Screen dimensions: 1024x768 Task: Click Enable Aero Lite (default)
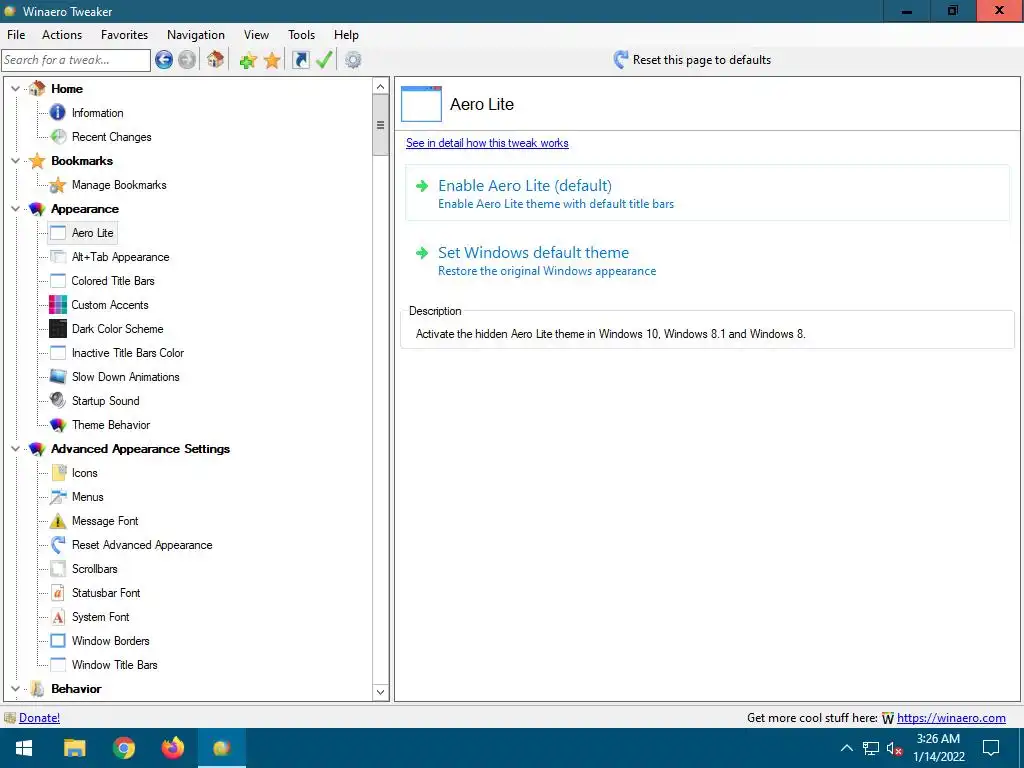[707, 193]
